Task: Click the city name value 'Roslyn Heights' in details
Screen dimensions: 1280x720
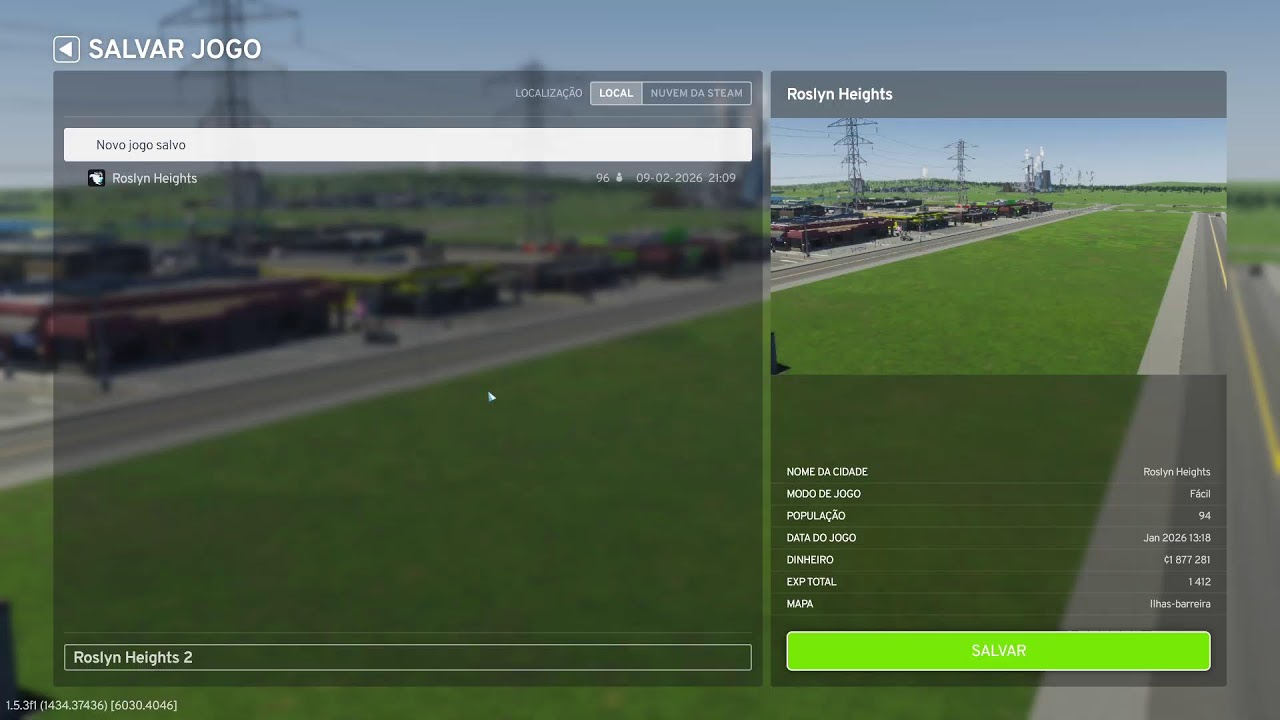Action: tap(1177, 472)
